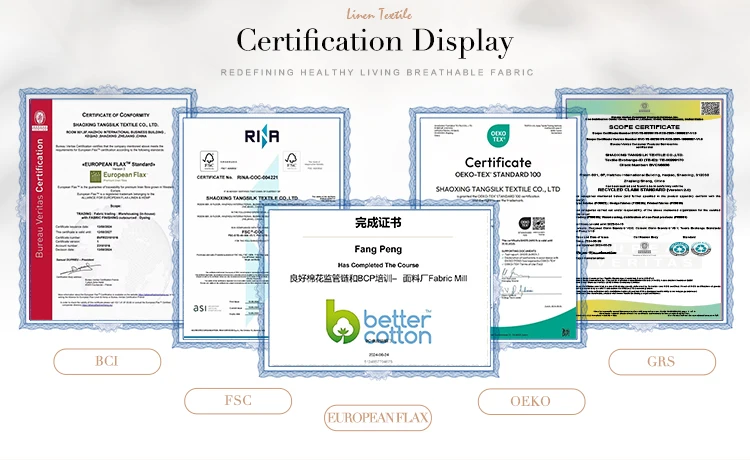750x460 pixels.
Task: Click 'Has Completed The Course' text
Action: click(x=378, y=265)
